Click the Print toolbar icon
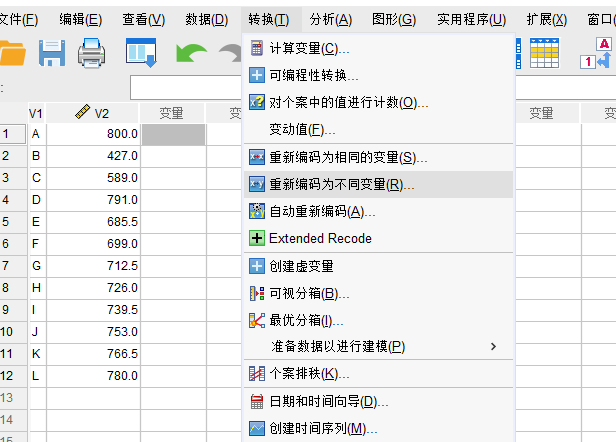The width and height of the screenshot is (616, 442). coord(91,53)
